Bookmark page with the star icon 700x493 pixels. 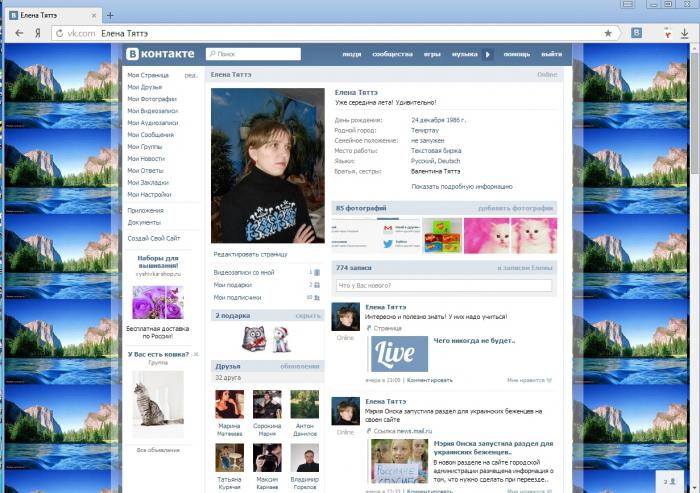pyautogui.click(x=608, y=33)
